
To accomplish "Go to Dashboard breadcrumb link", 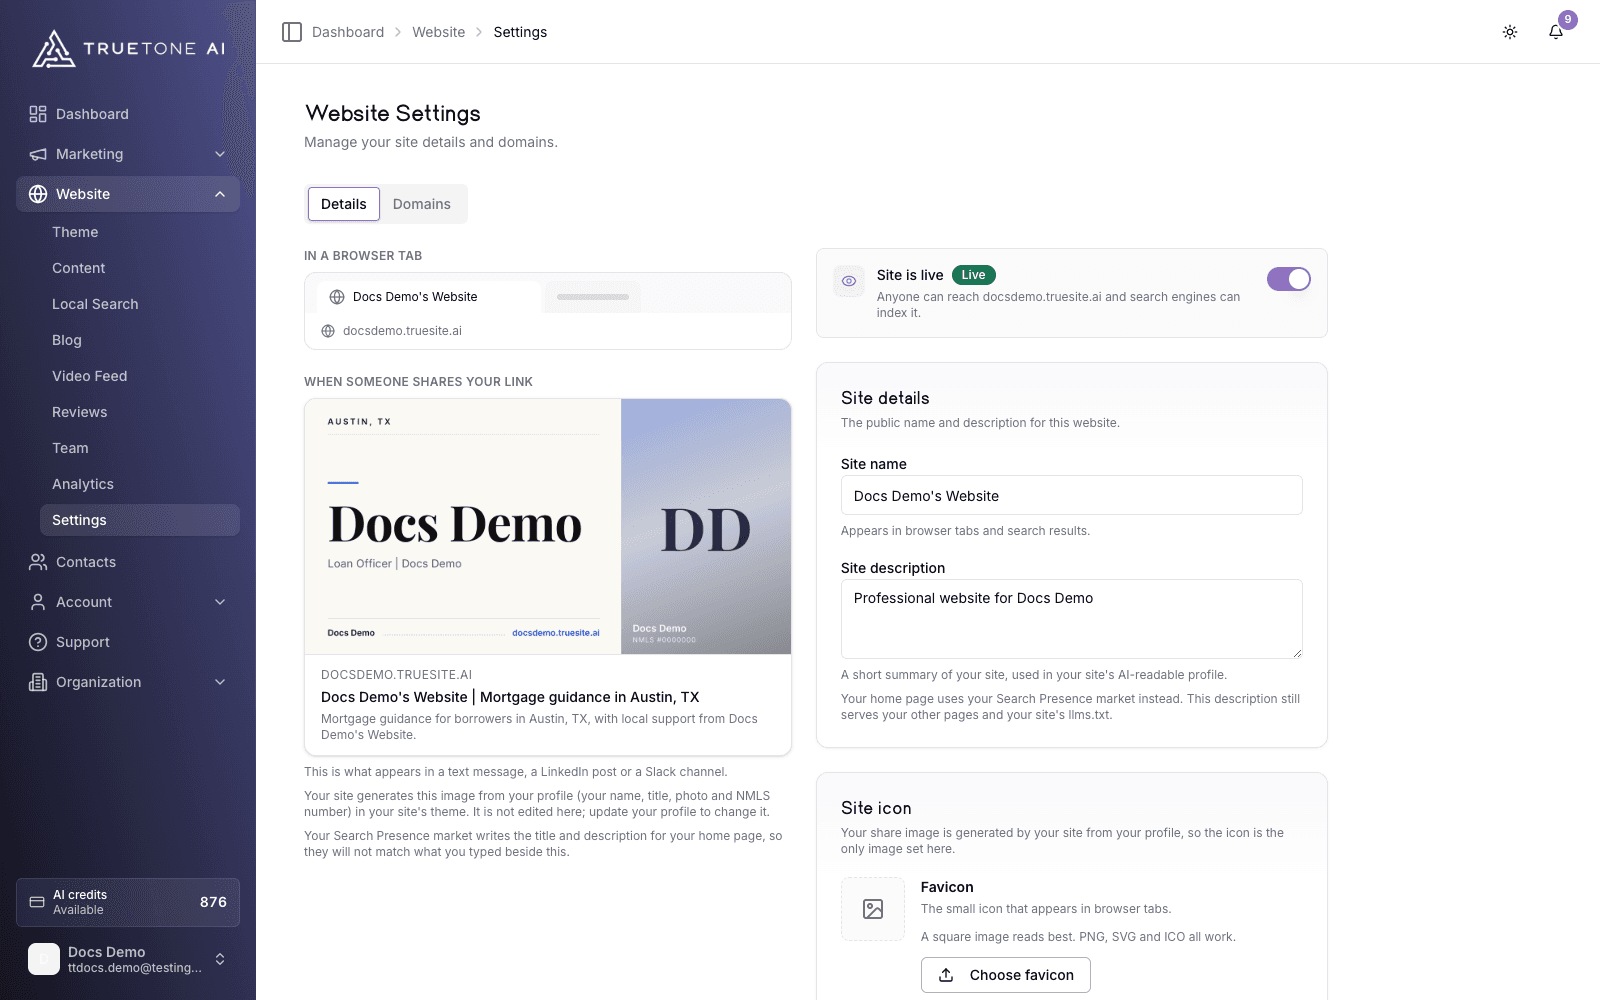I will [348, 32].
